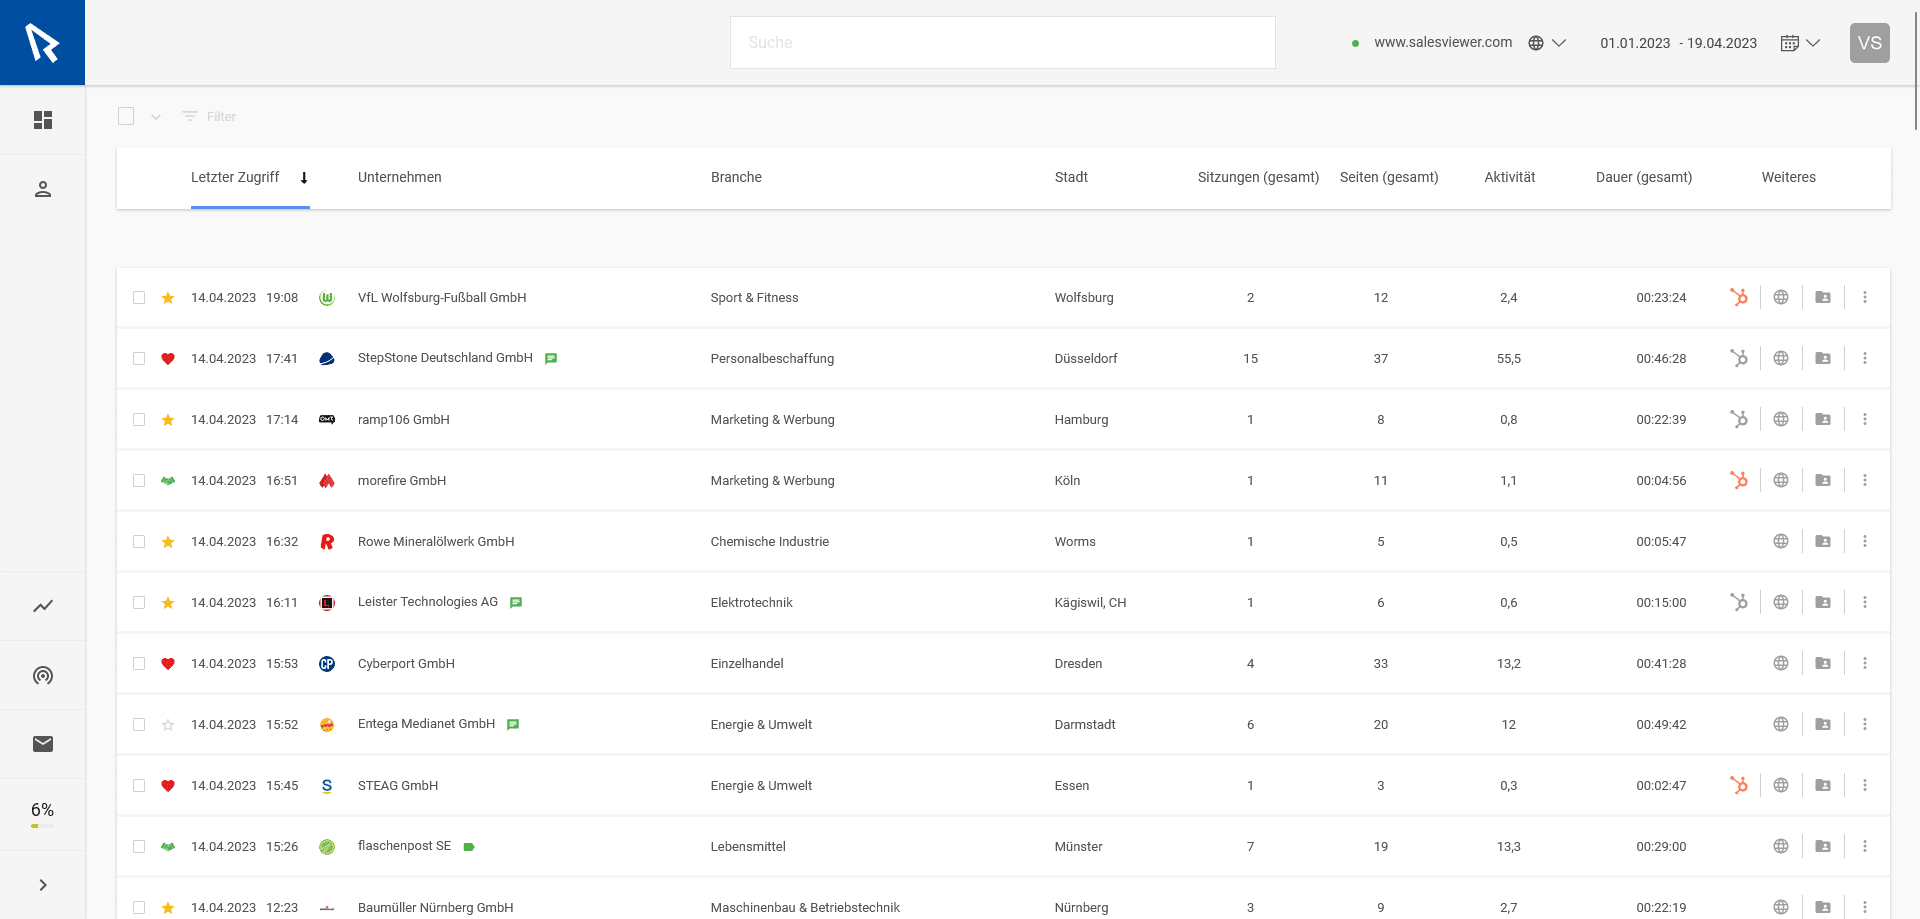The width and height of the screenshot is (1920, 919).
Task: Sort by the Unternehmen column header
Action: point(399,177)
